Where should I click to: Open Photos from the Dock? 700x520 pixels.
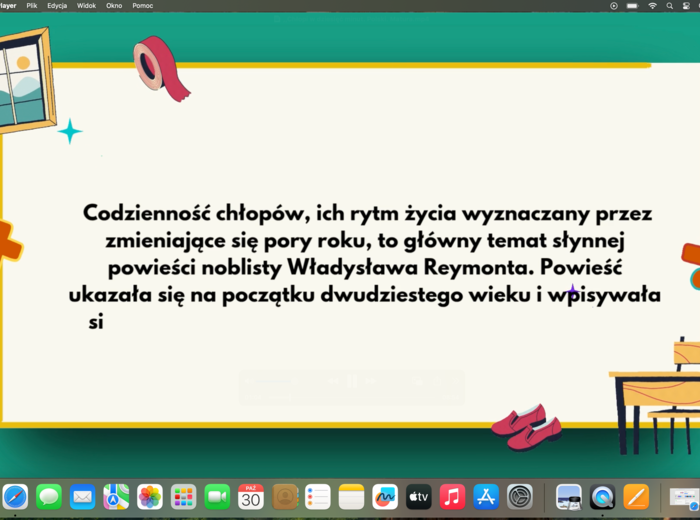click(150, 496)
